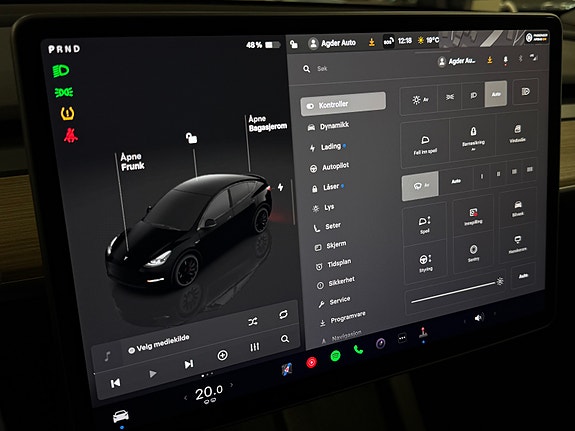575x431 pixels.
Task: Open the Service menu
Action: coord(334,302)
